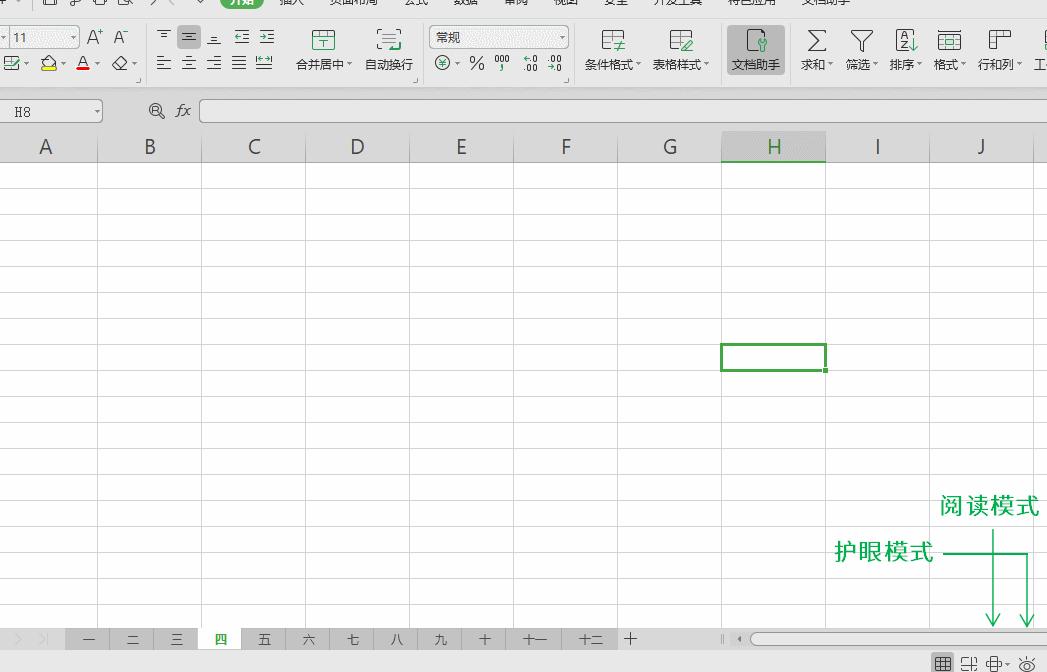
Task: Align cell text to the right
Action: click(214, 63)
